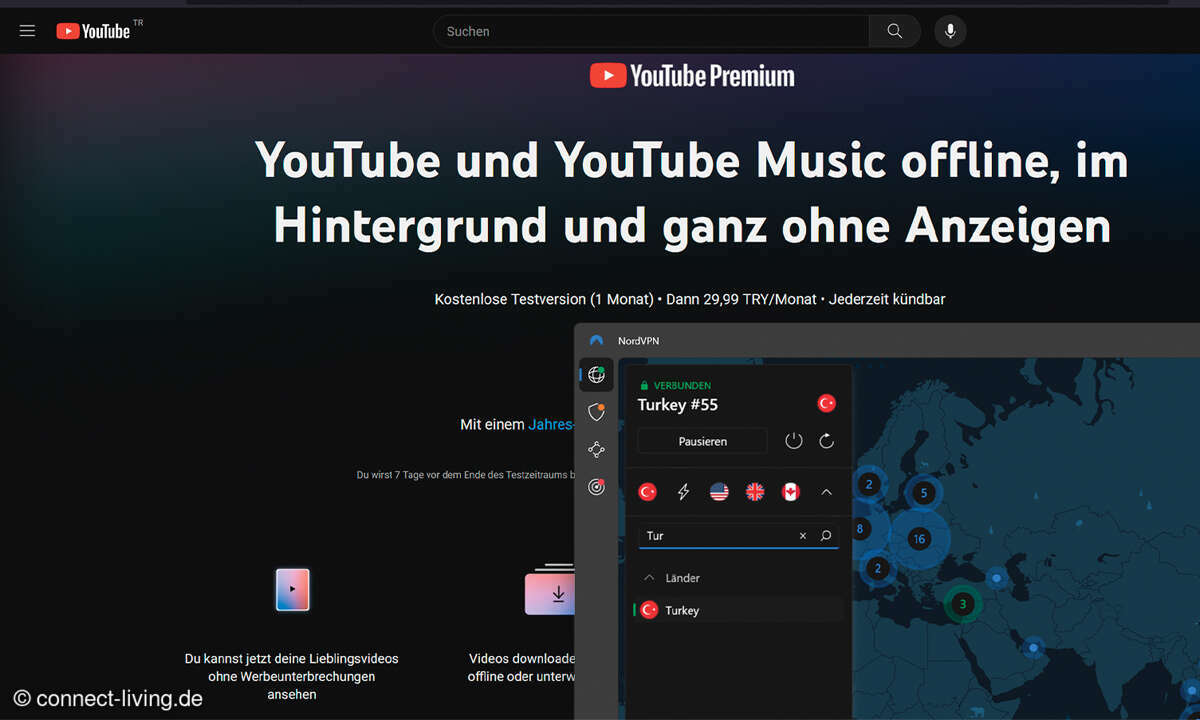Click the NordVPN logo in title bar

click(x=597, y=341)
